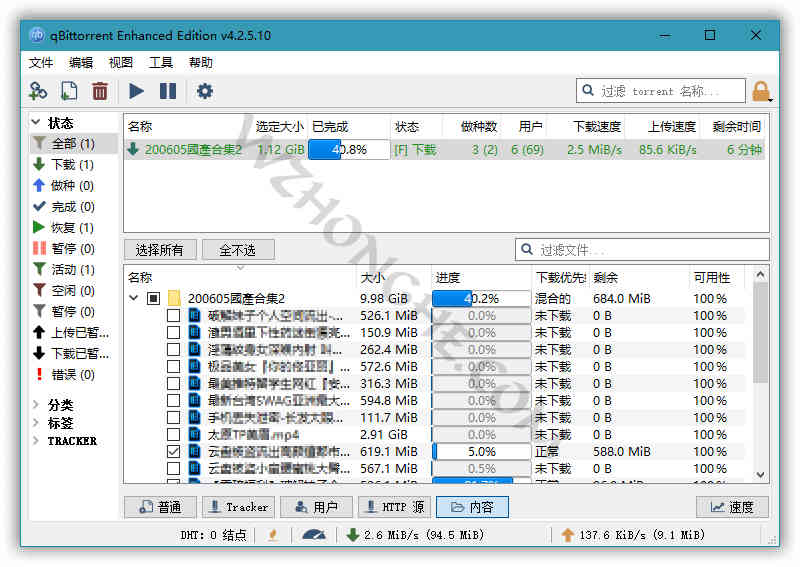The width and height of the screenshot is (800, 567).
Task: Click the lock UI padlock icon
Action: [x=760, y=92]
